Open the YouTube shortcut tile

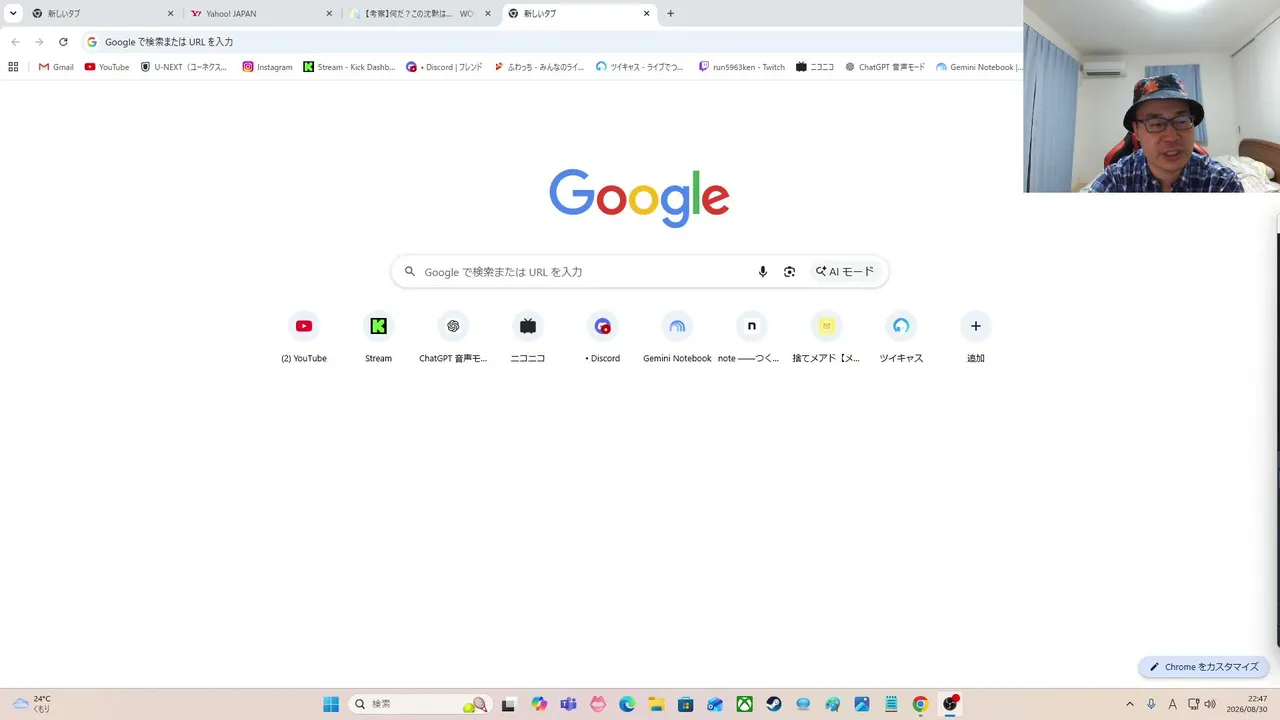[x=304, y=338]
